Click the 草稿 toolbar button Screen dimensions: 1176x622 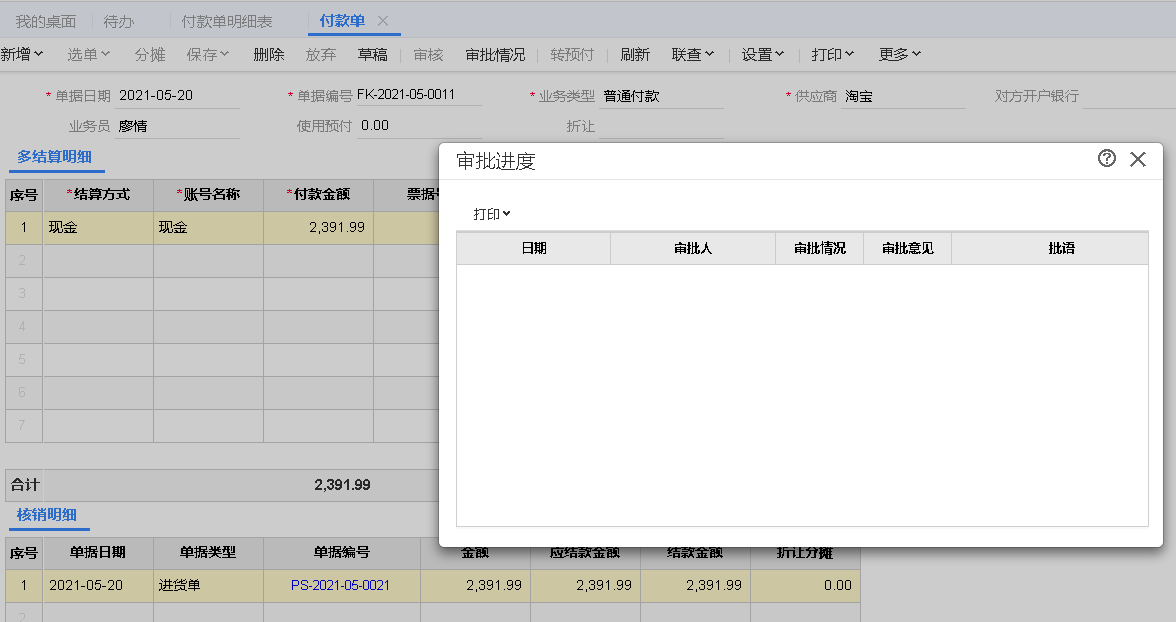pos(373,54)
